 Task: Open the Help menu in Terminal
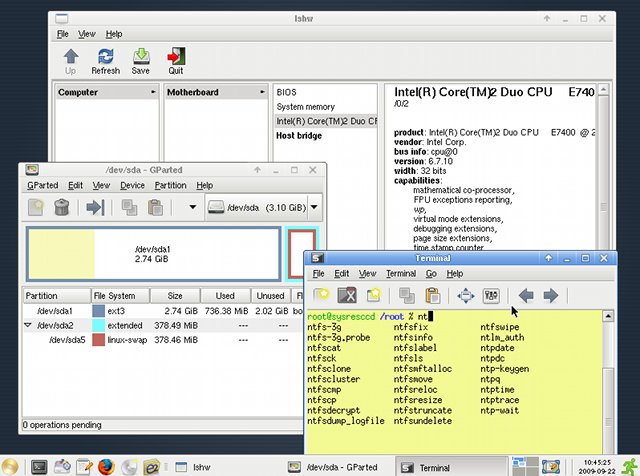[x=455, y=274]
